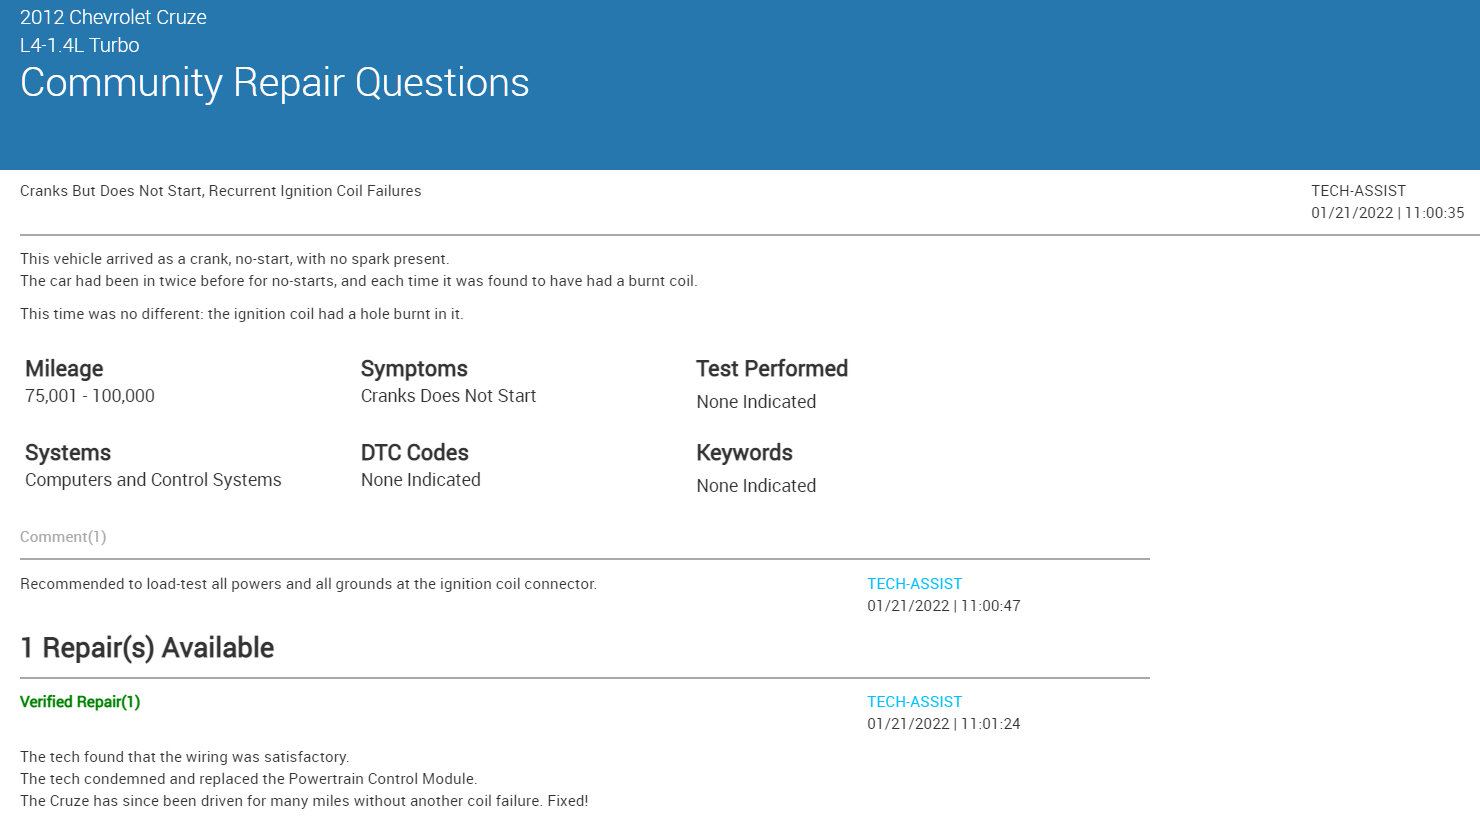The image size is (1480, 820).
Task: Expand the Comment(1) section label
Action: (63, 537)
